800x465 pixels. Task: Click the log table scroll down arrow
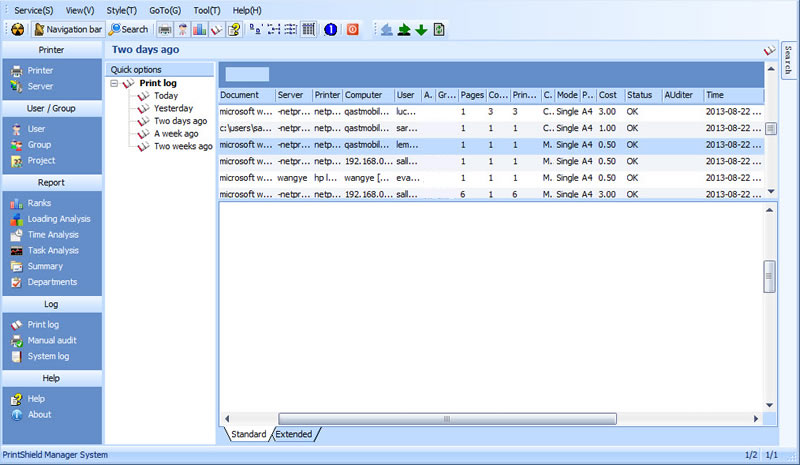pyautogui.click(x=771, y=192)
